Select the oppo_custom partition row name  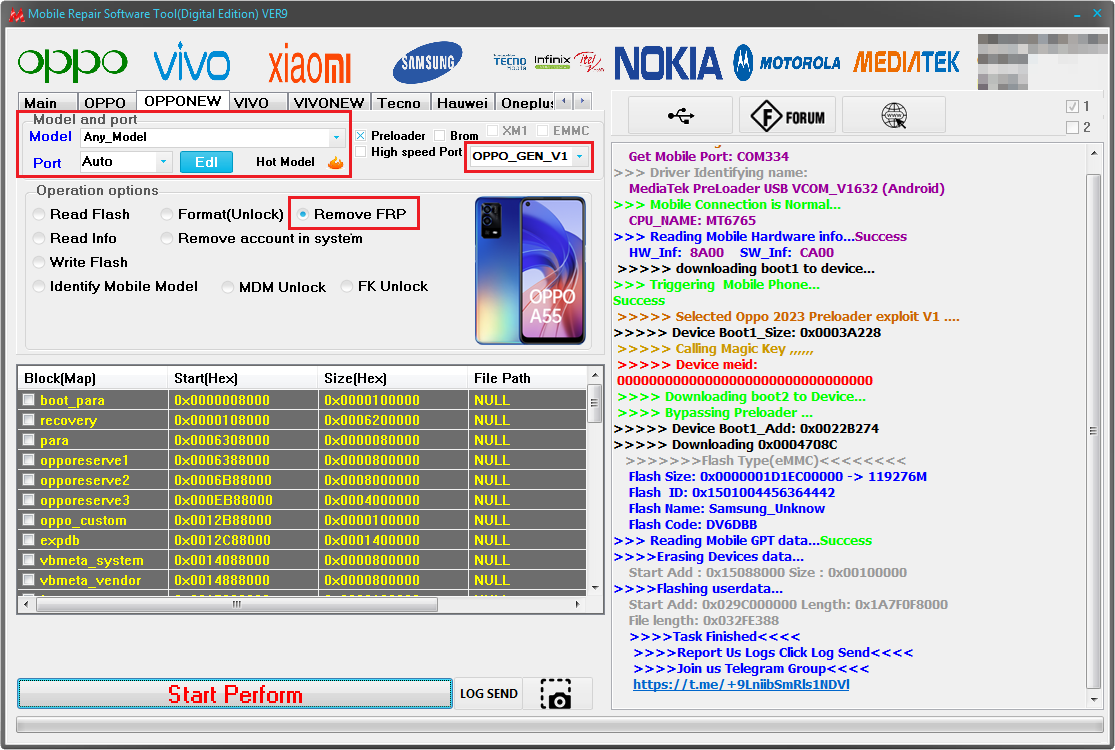83,520
